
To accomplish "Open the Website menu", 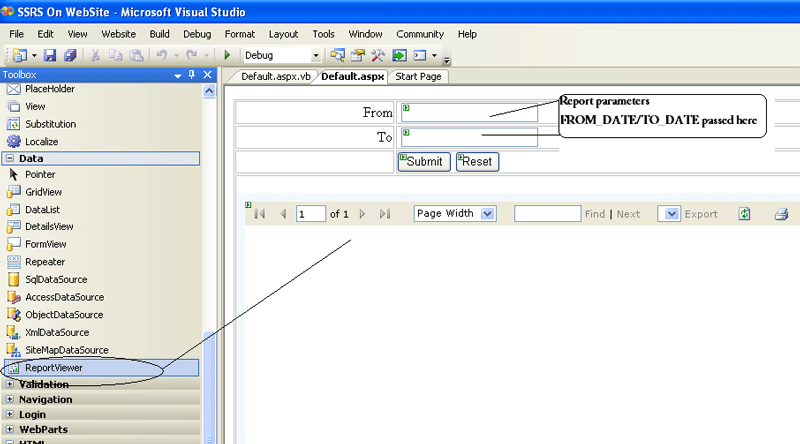I will point(118,34).
